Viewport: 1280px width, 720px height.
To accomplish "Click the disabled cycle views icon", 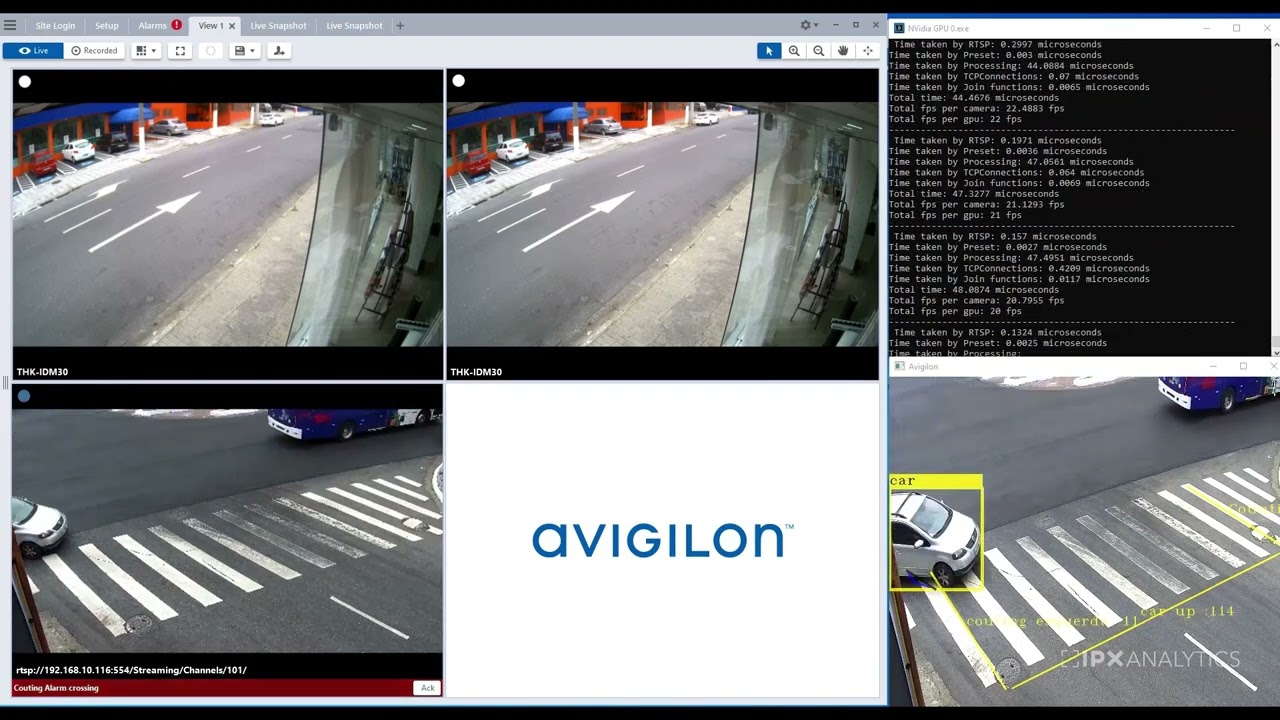I will point(210,51).
